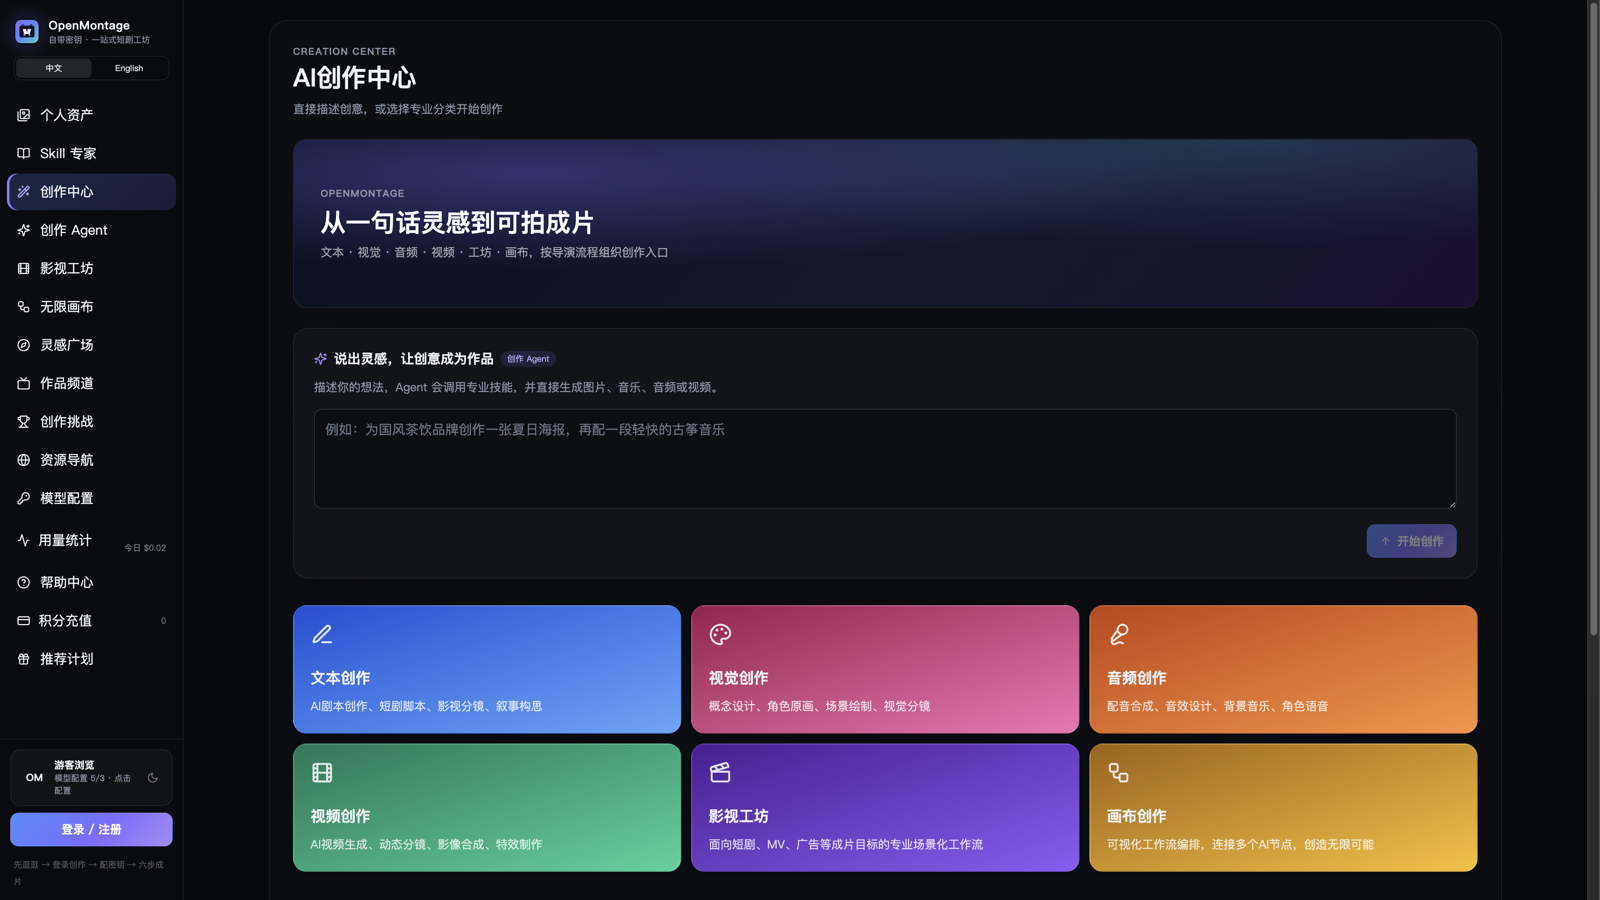Click the text area resize handle
The image size is (1600, 900).
pyautogui.click(x=1452, y=503)
